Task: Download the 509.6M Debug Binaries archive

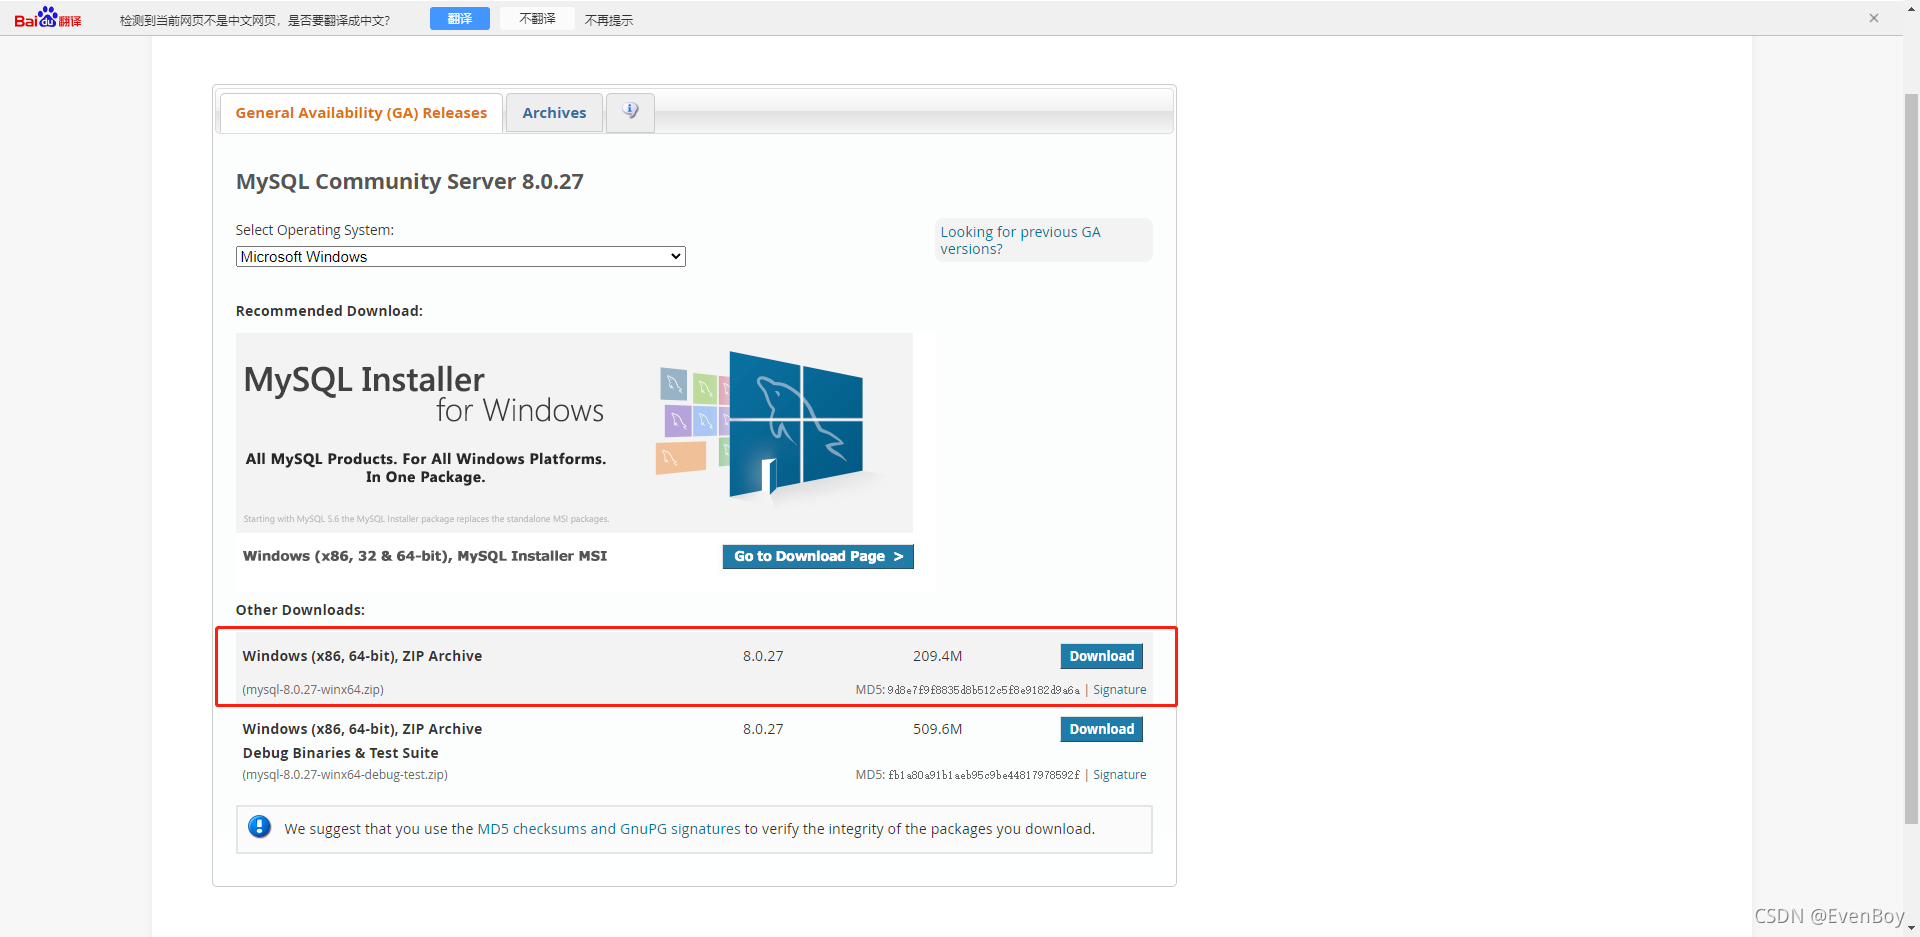Action: coord(1101,729)
